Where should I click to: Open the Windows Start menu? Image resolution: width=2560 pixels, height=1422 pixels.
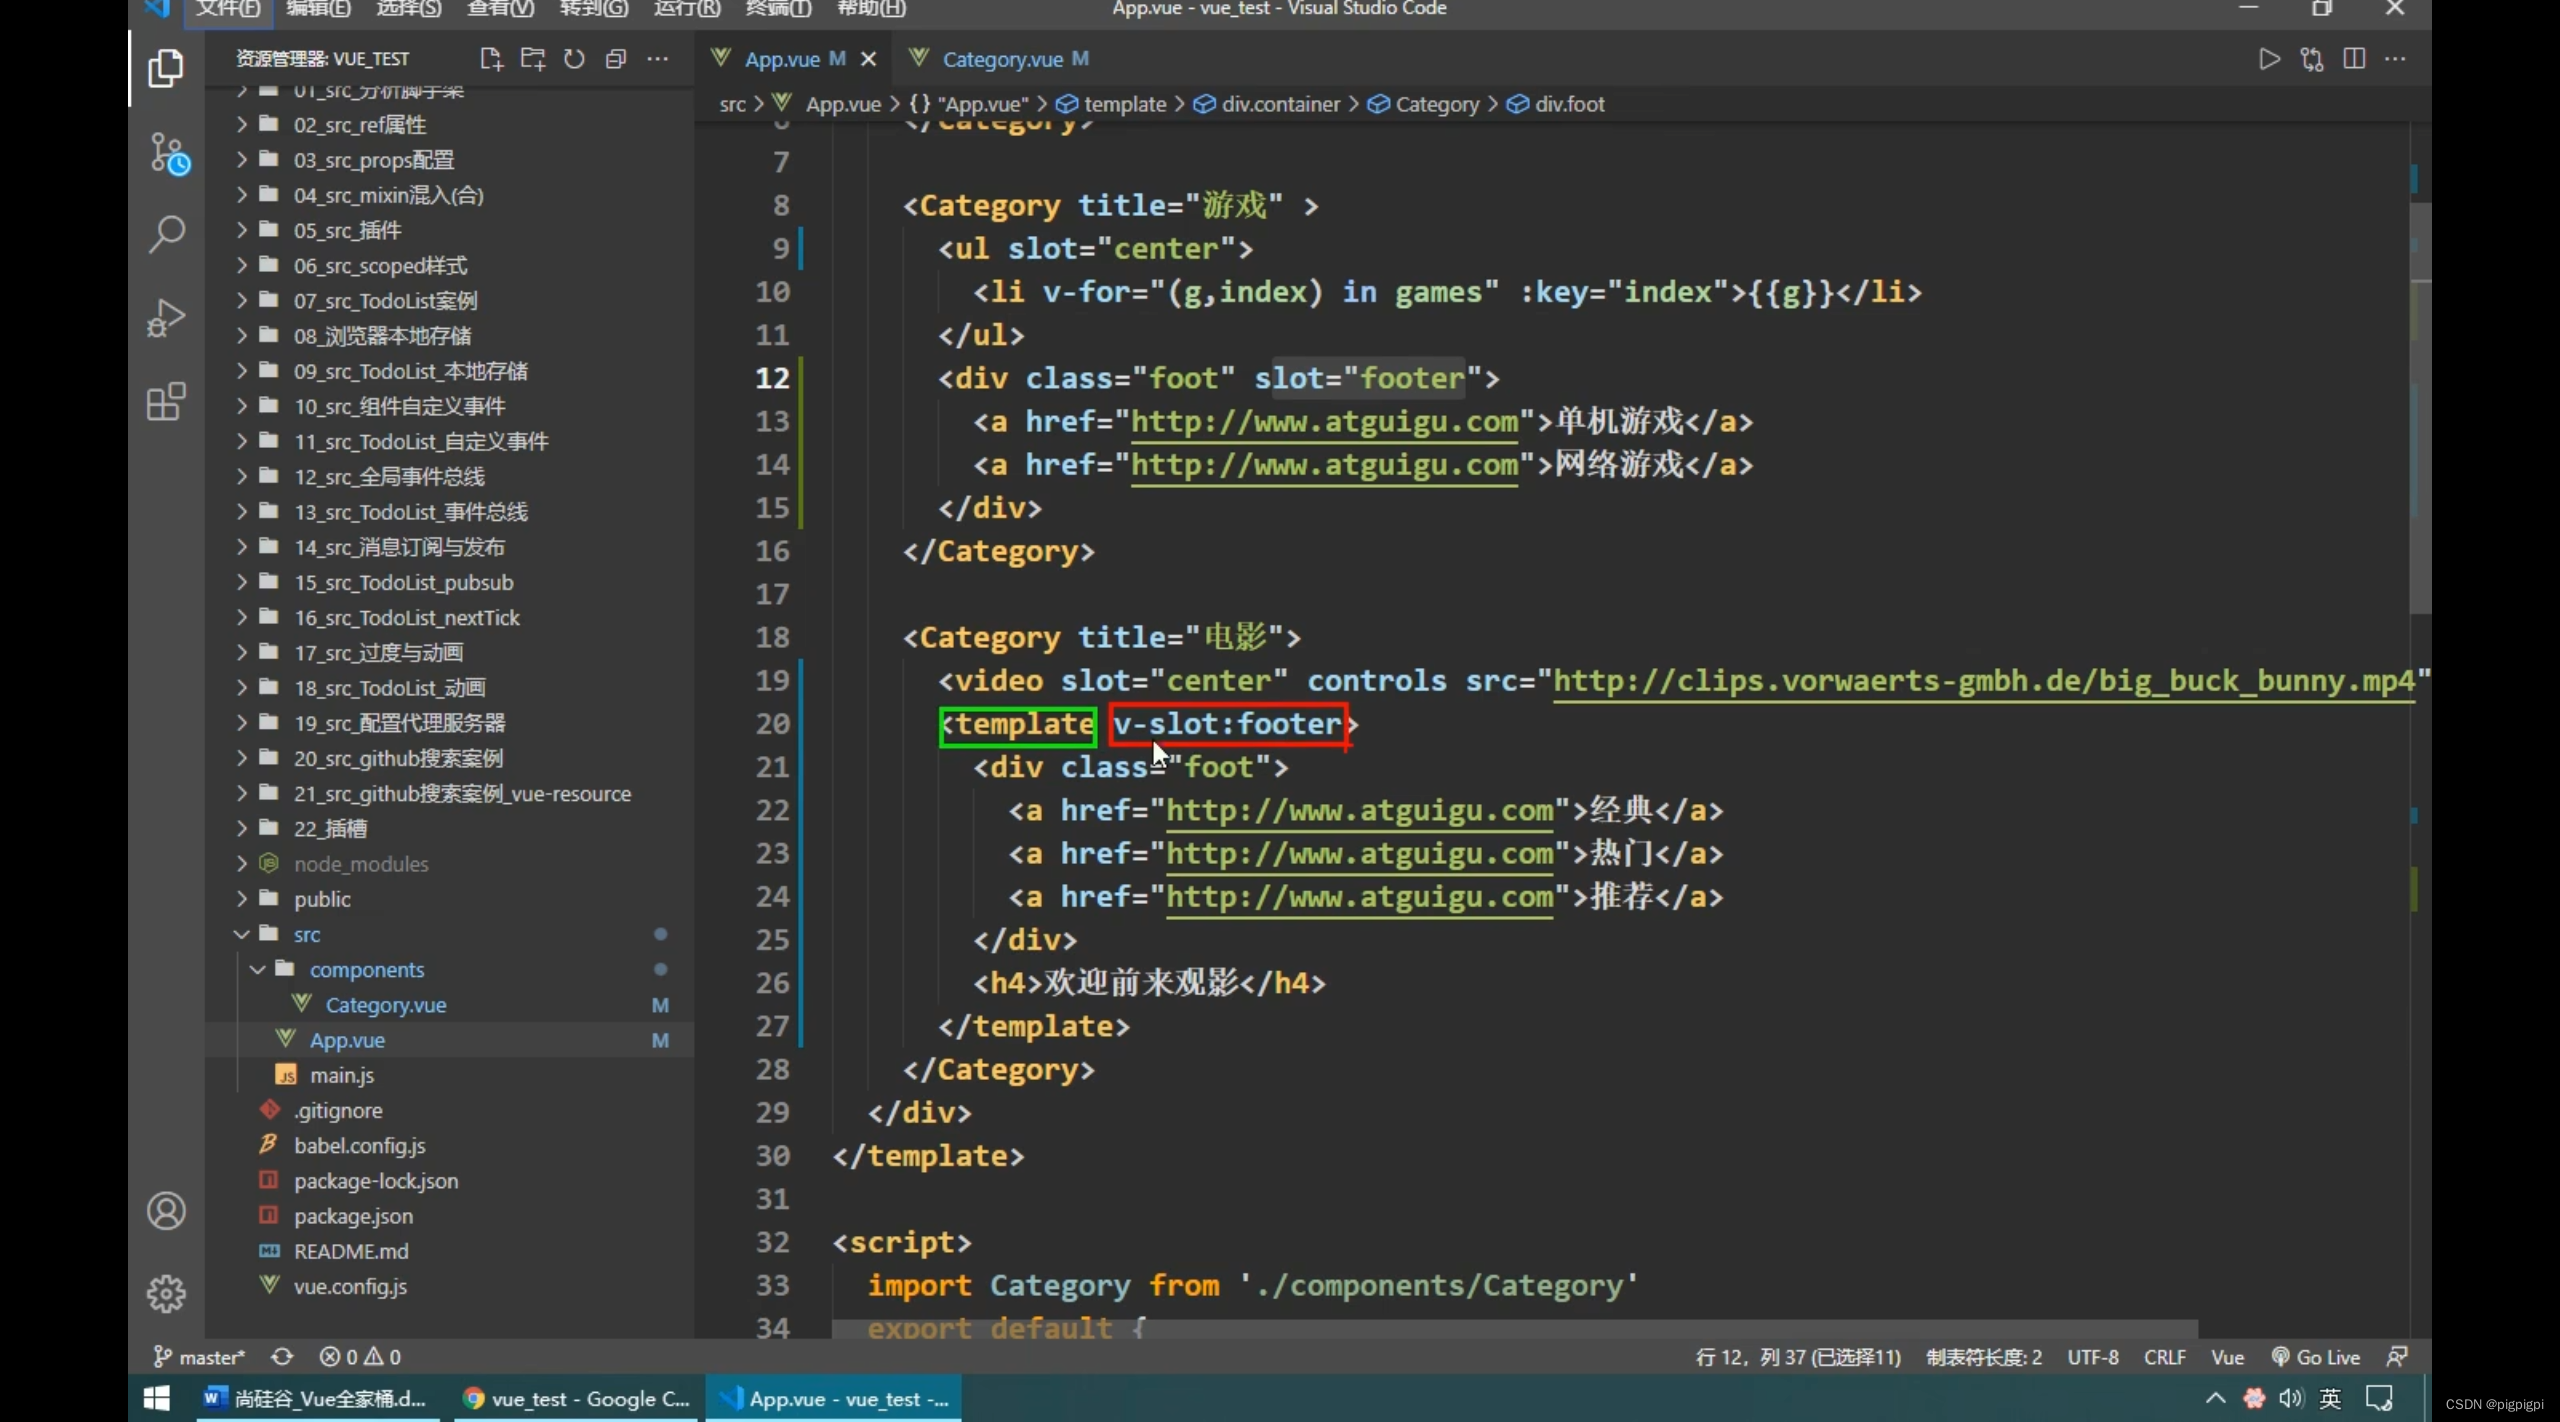(157, 1398)
